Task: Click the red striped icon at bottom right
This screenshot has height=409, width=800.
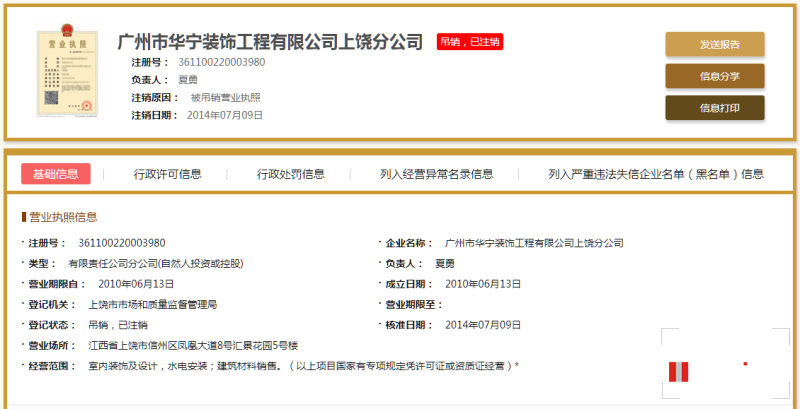Action: pyautogui.click(x=681, y=371)
